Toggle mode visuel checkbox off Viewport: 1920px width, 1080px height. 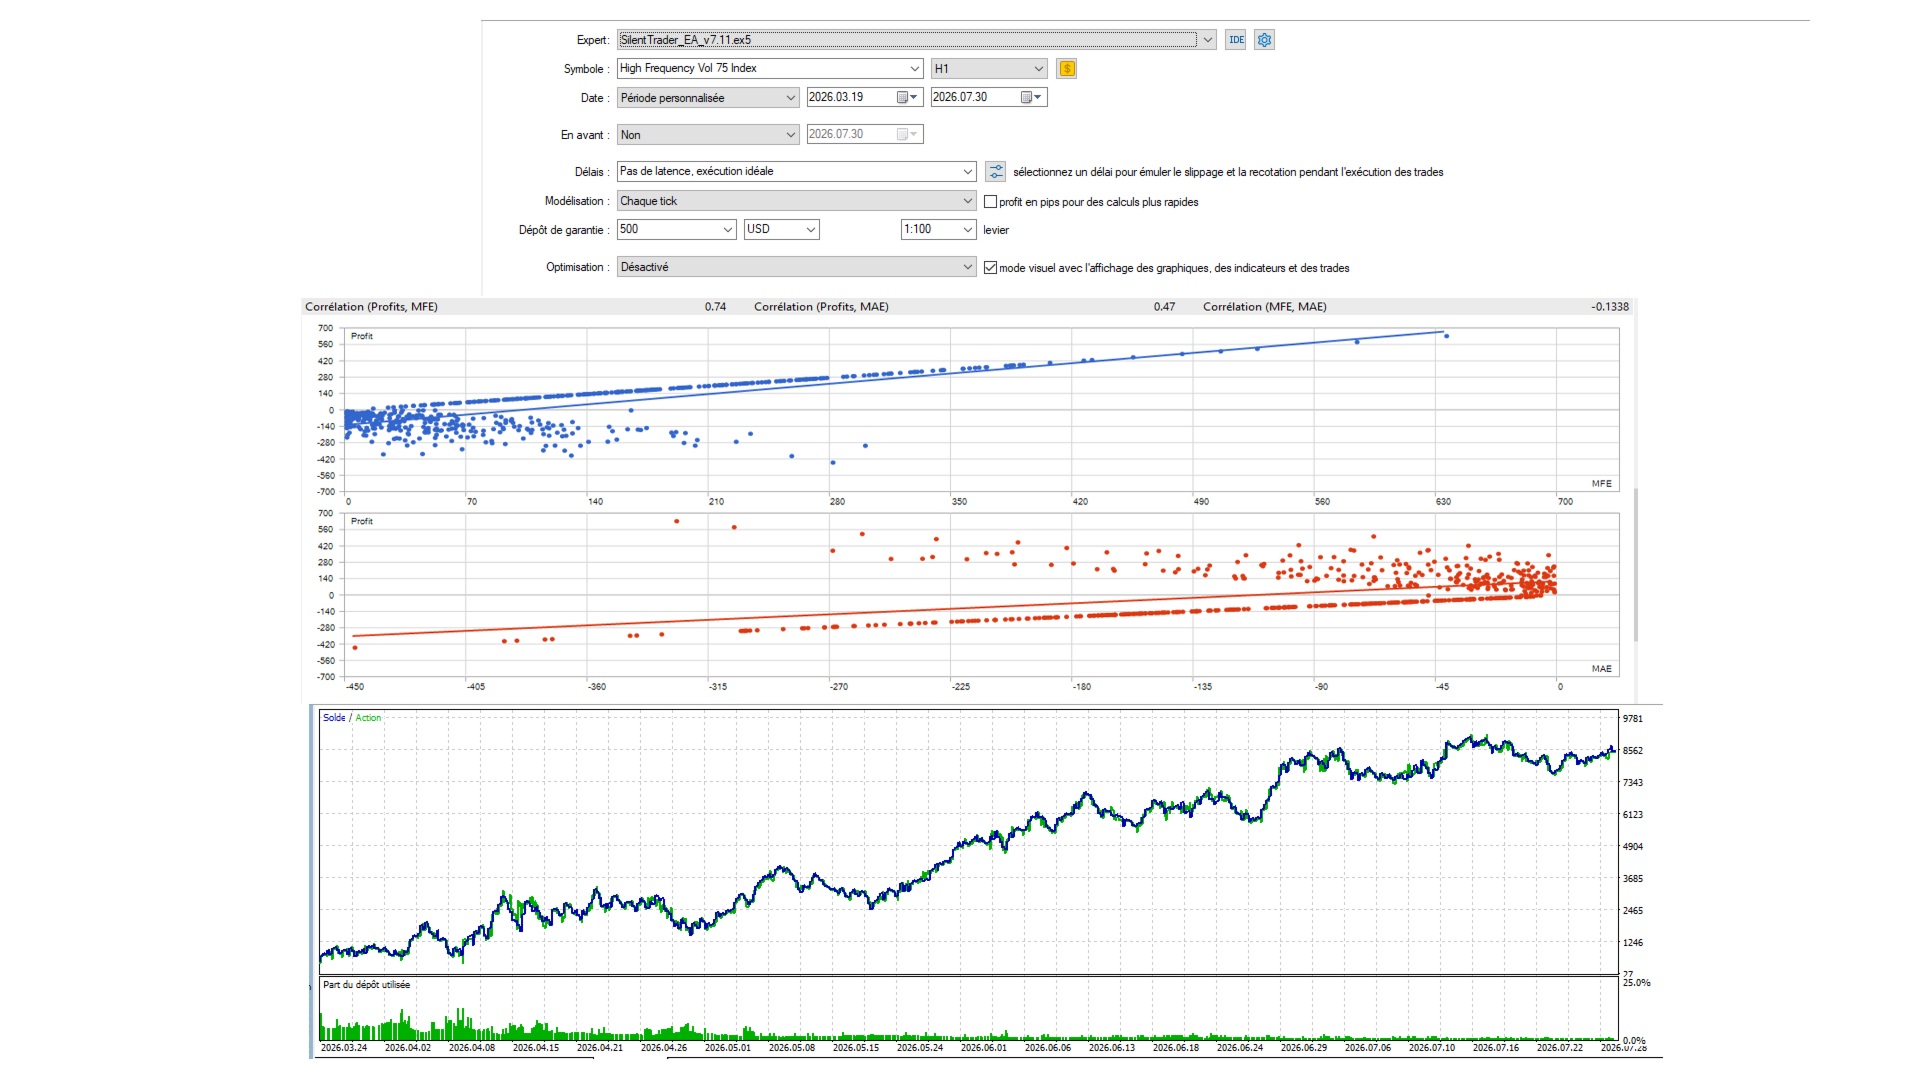[991, 268]
